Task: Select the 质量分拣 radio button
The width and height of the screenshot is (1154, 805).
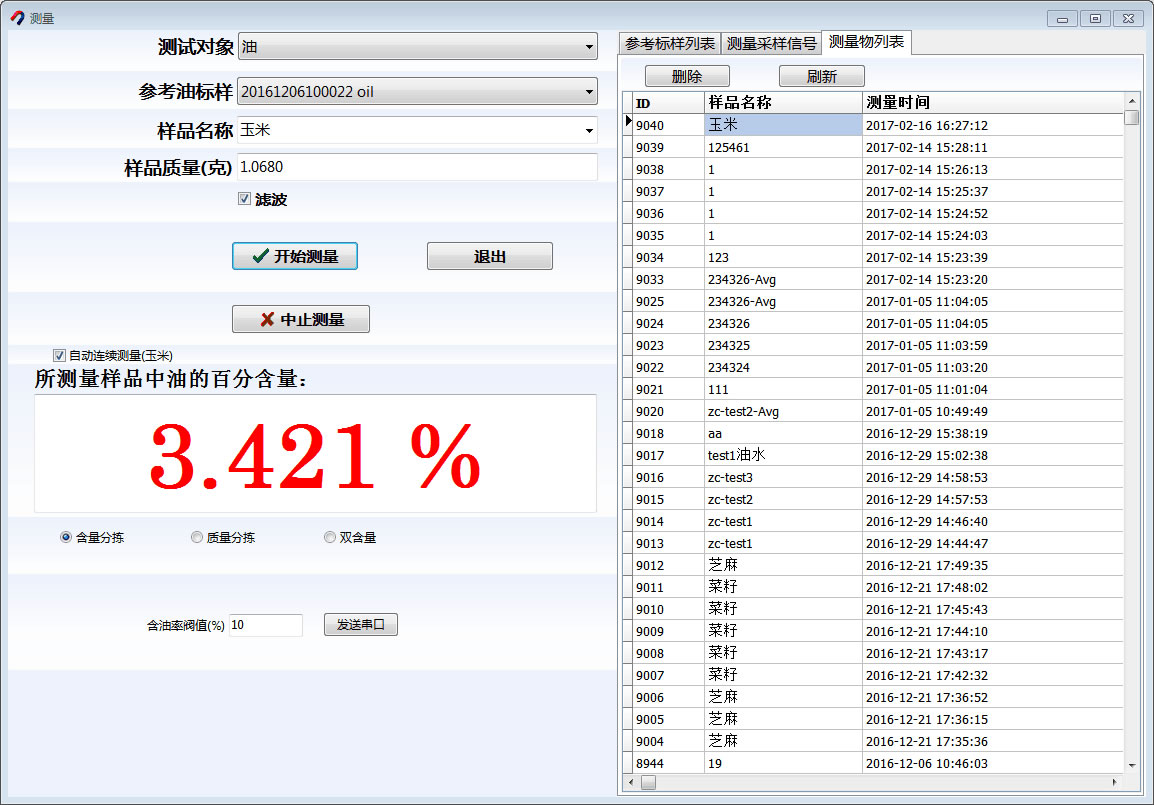Action: click(197, 537)
